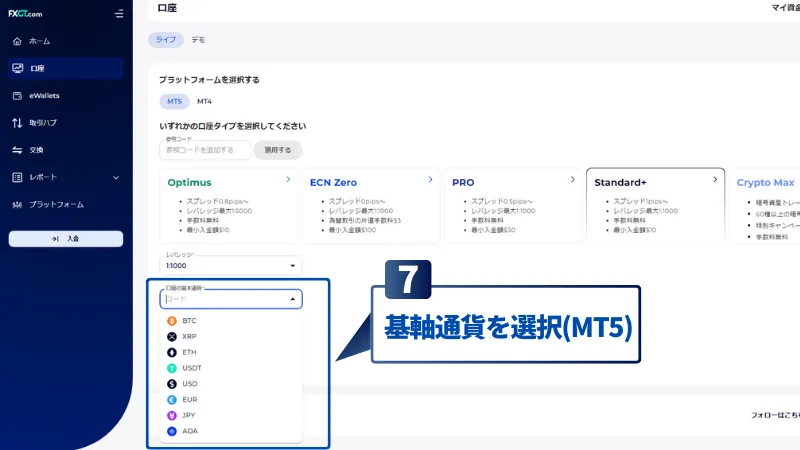Expand the レポート submenu chevron

pyautogui.click(x=116, y=178)
